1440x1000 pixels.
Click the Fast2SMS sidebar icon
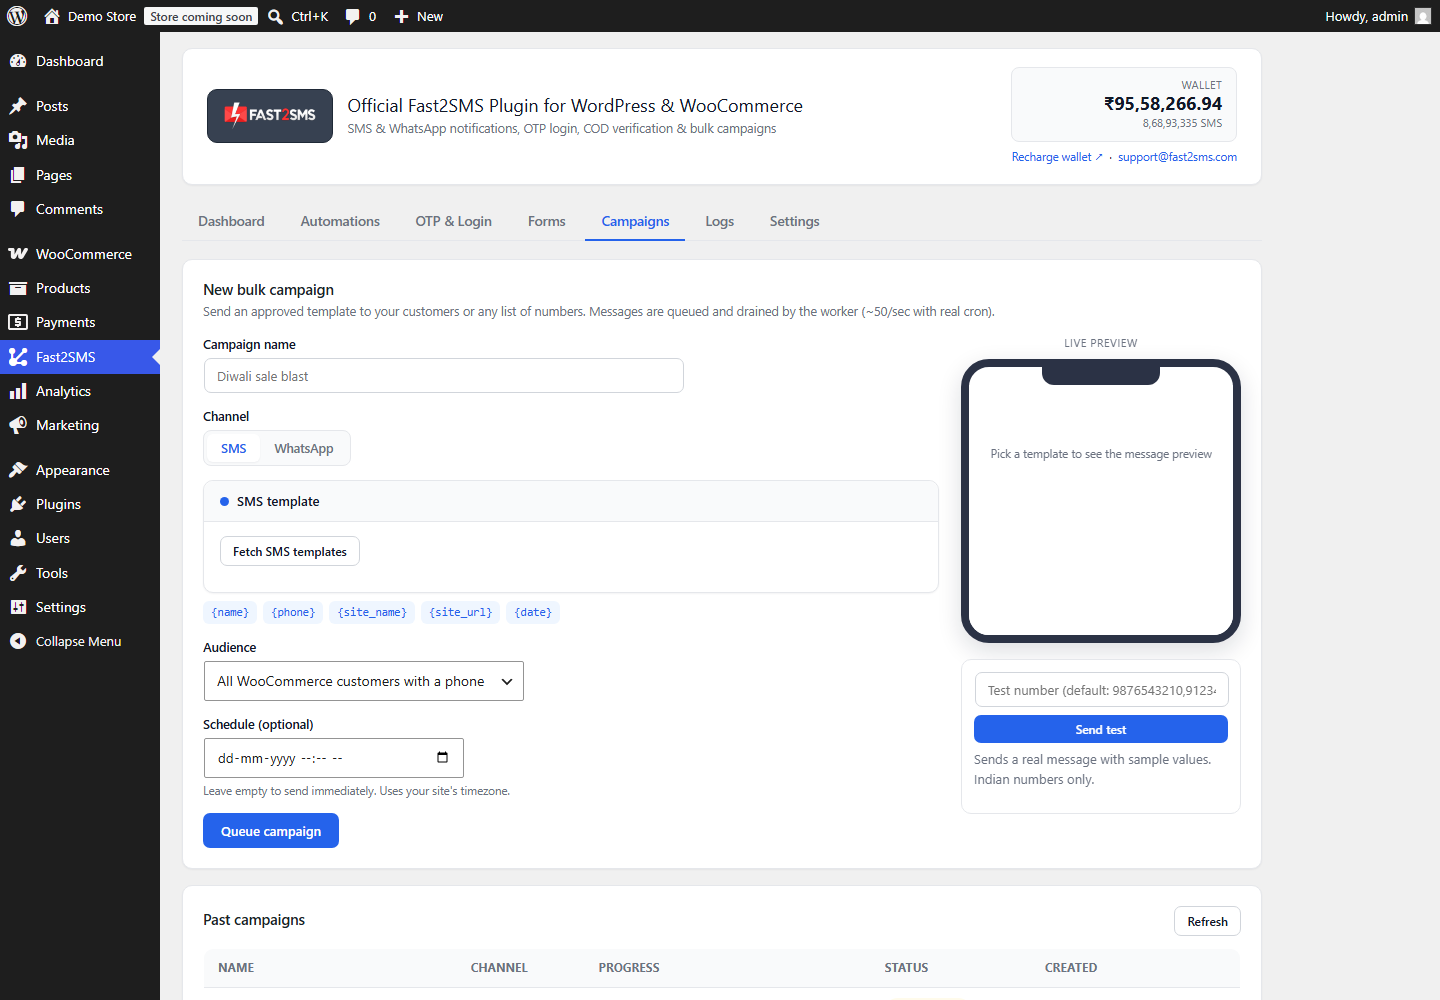point(18,357)
